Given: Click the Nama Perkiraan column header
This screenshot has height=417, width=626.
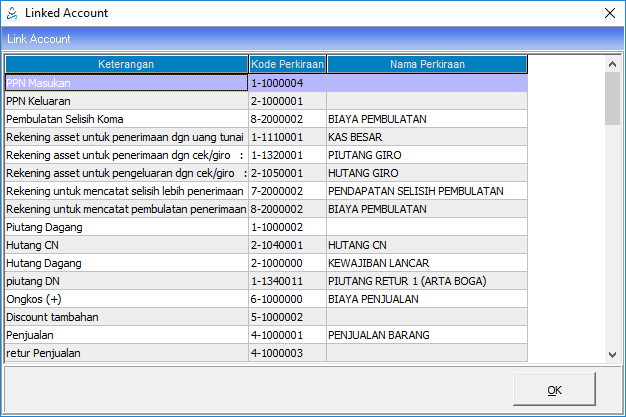Looking at the screenshot, I should (x=426, y=64).
